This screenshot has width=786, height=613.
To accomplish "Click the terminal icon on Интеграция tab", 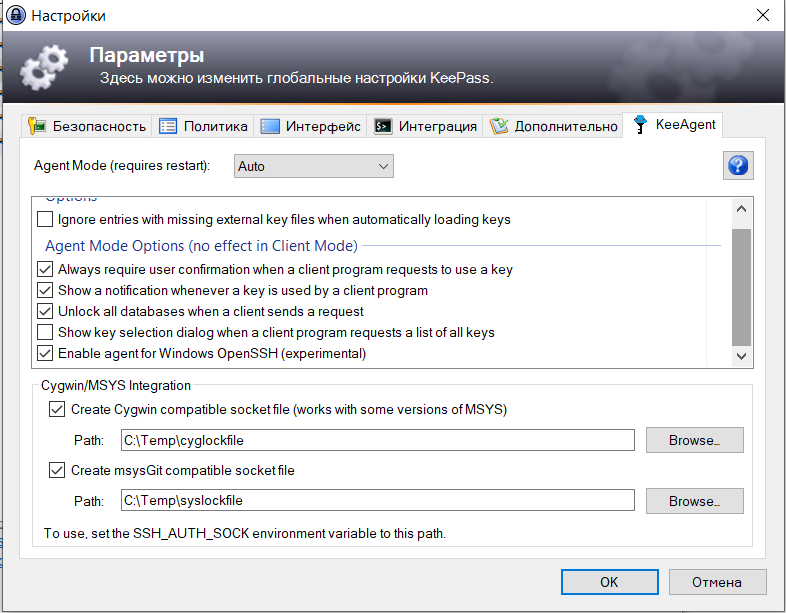I will pos(383,126).
